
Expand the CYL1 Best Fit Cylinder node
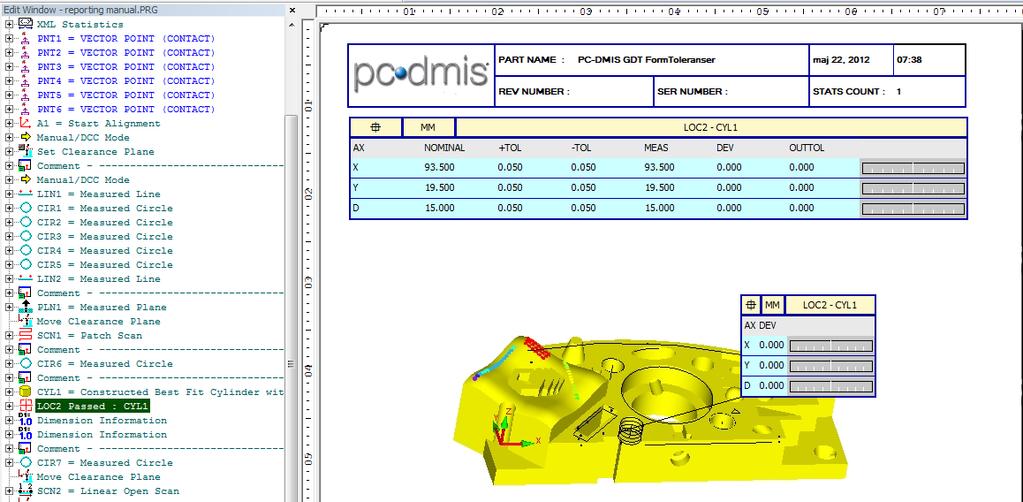tap(9, 392)
